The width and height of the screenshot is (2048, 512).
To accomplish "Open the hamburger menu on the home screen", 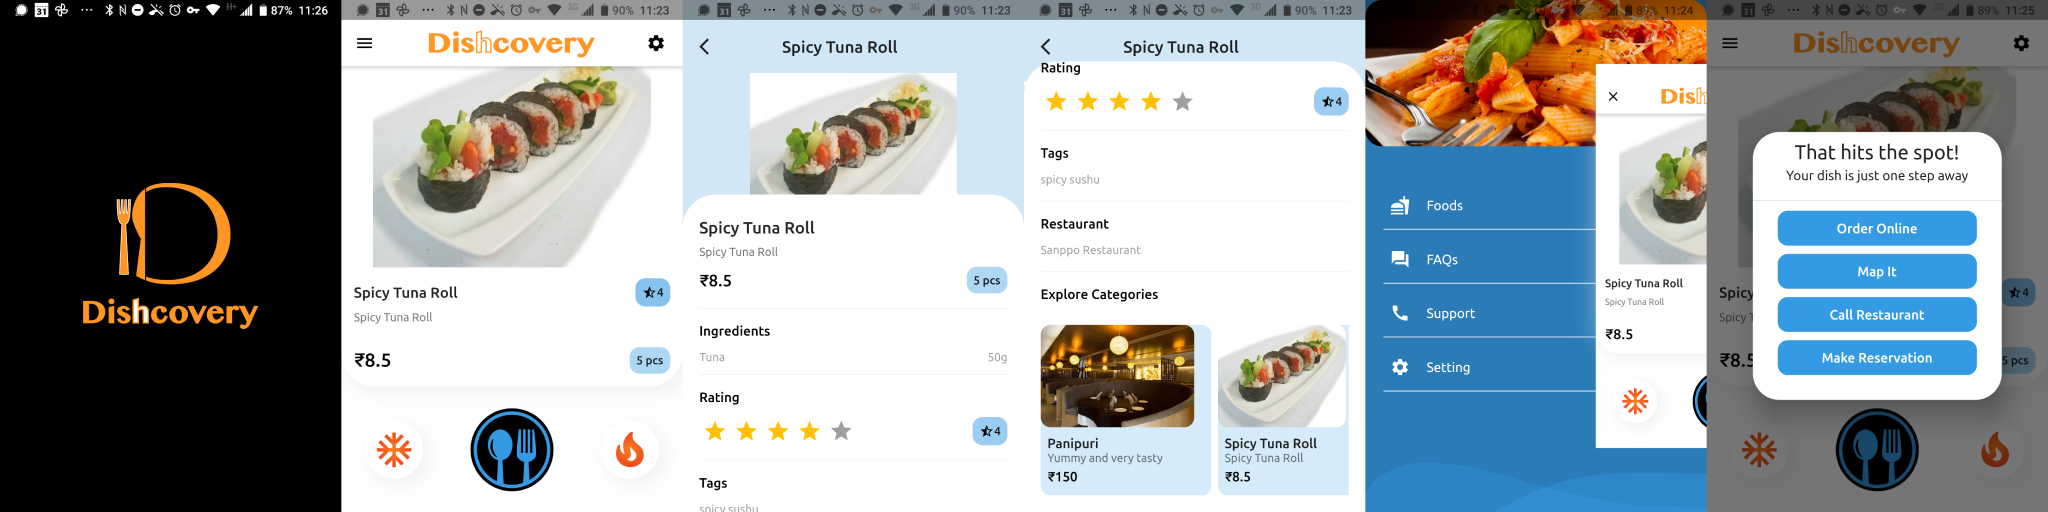I will point(364,44).
